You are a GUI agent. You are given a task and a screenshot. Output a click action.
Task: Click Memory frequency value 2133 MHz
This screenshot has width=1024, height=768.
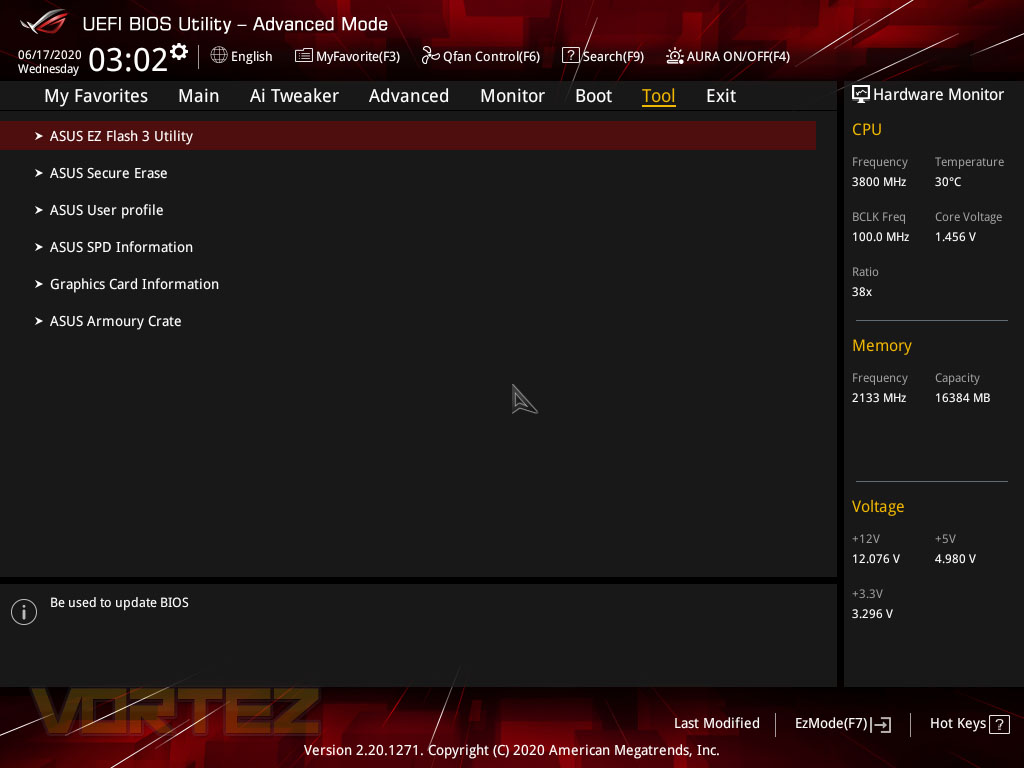(x=878, y=398)
